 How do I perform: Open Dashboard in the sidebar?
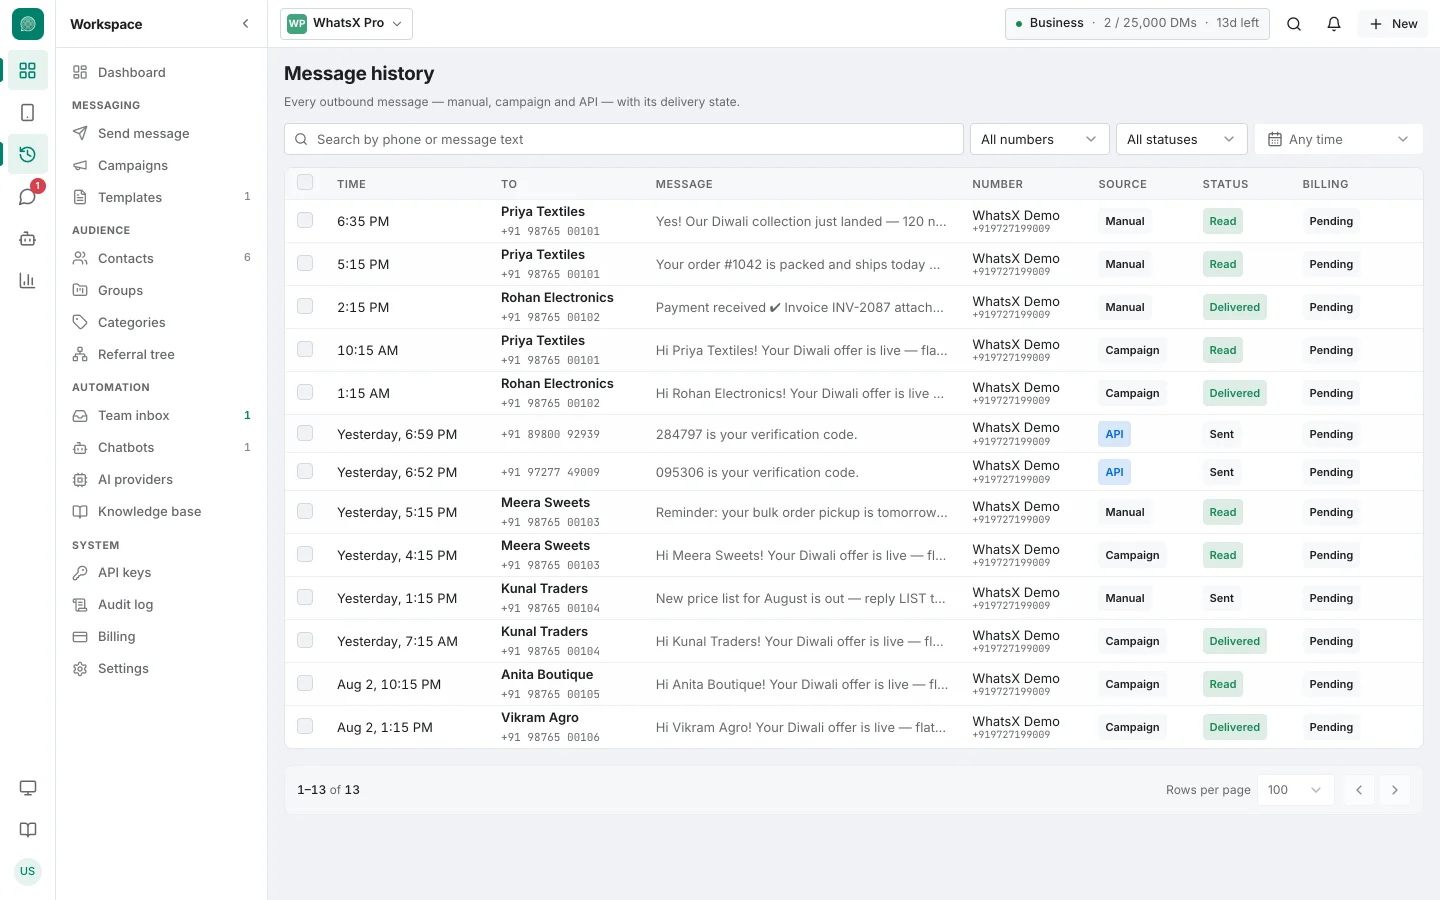click(162, 72)
